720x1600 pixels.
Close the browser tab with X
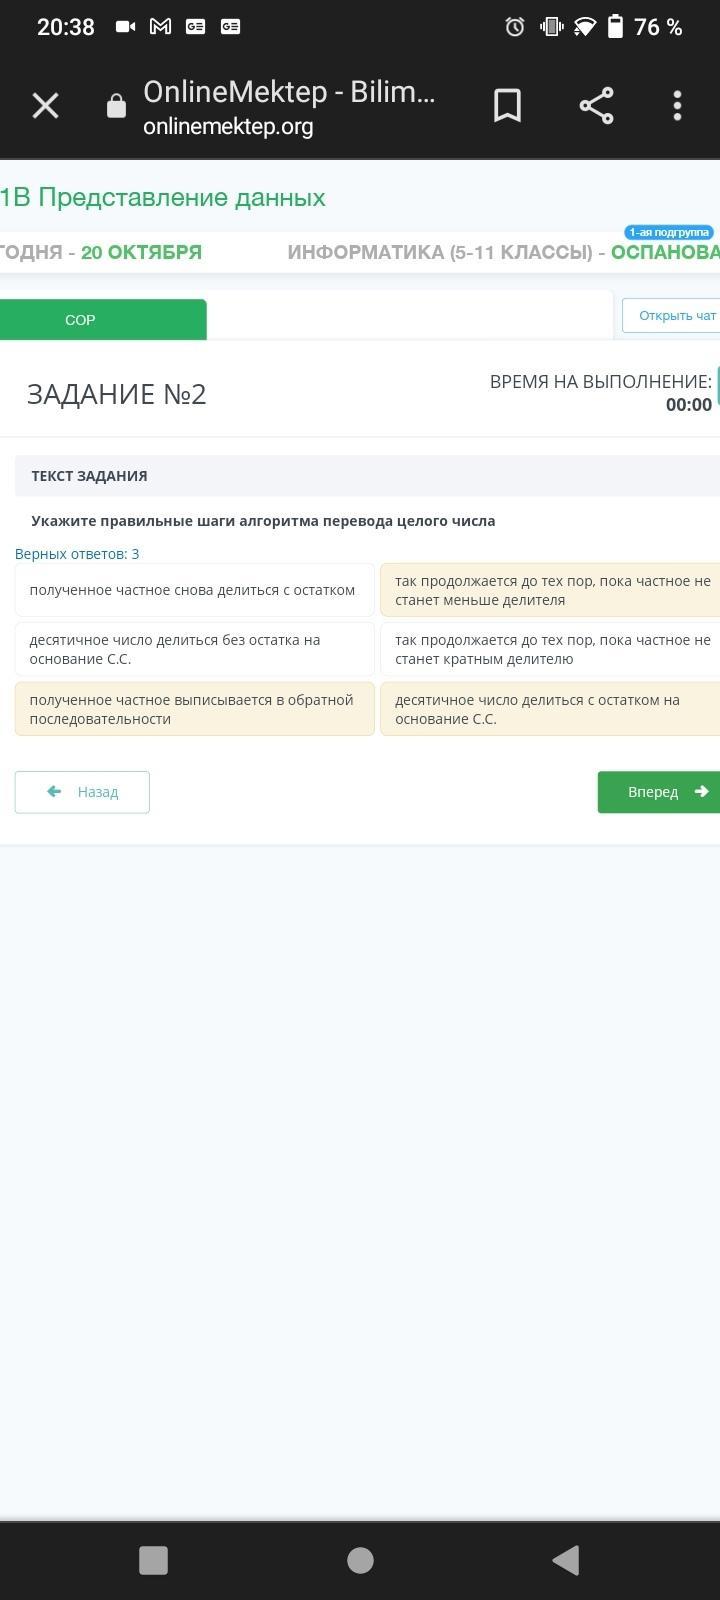[45, 106]
